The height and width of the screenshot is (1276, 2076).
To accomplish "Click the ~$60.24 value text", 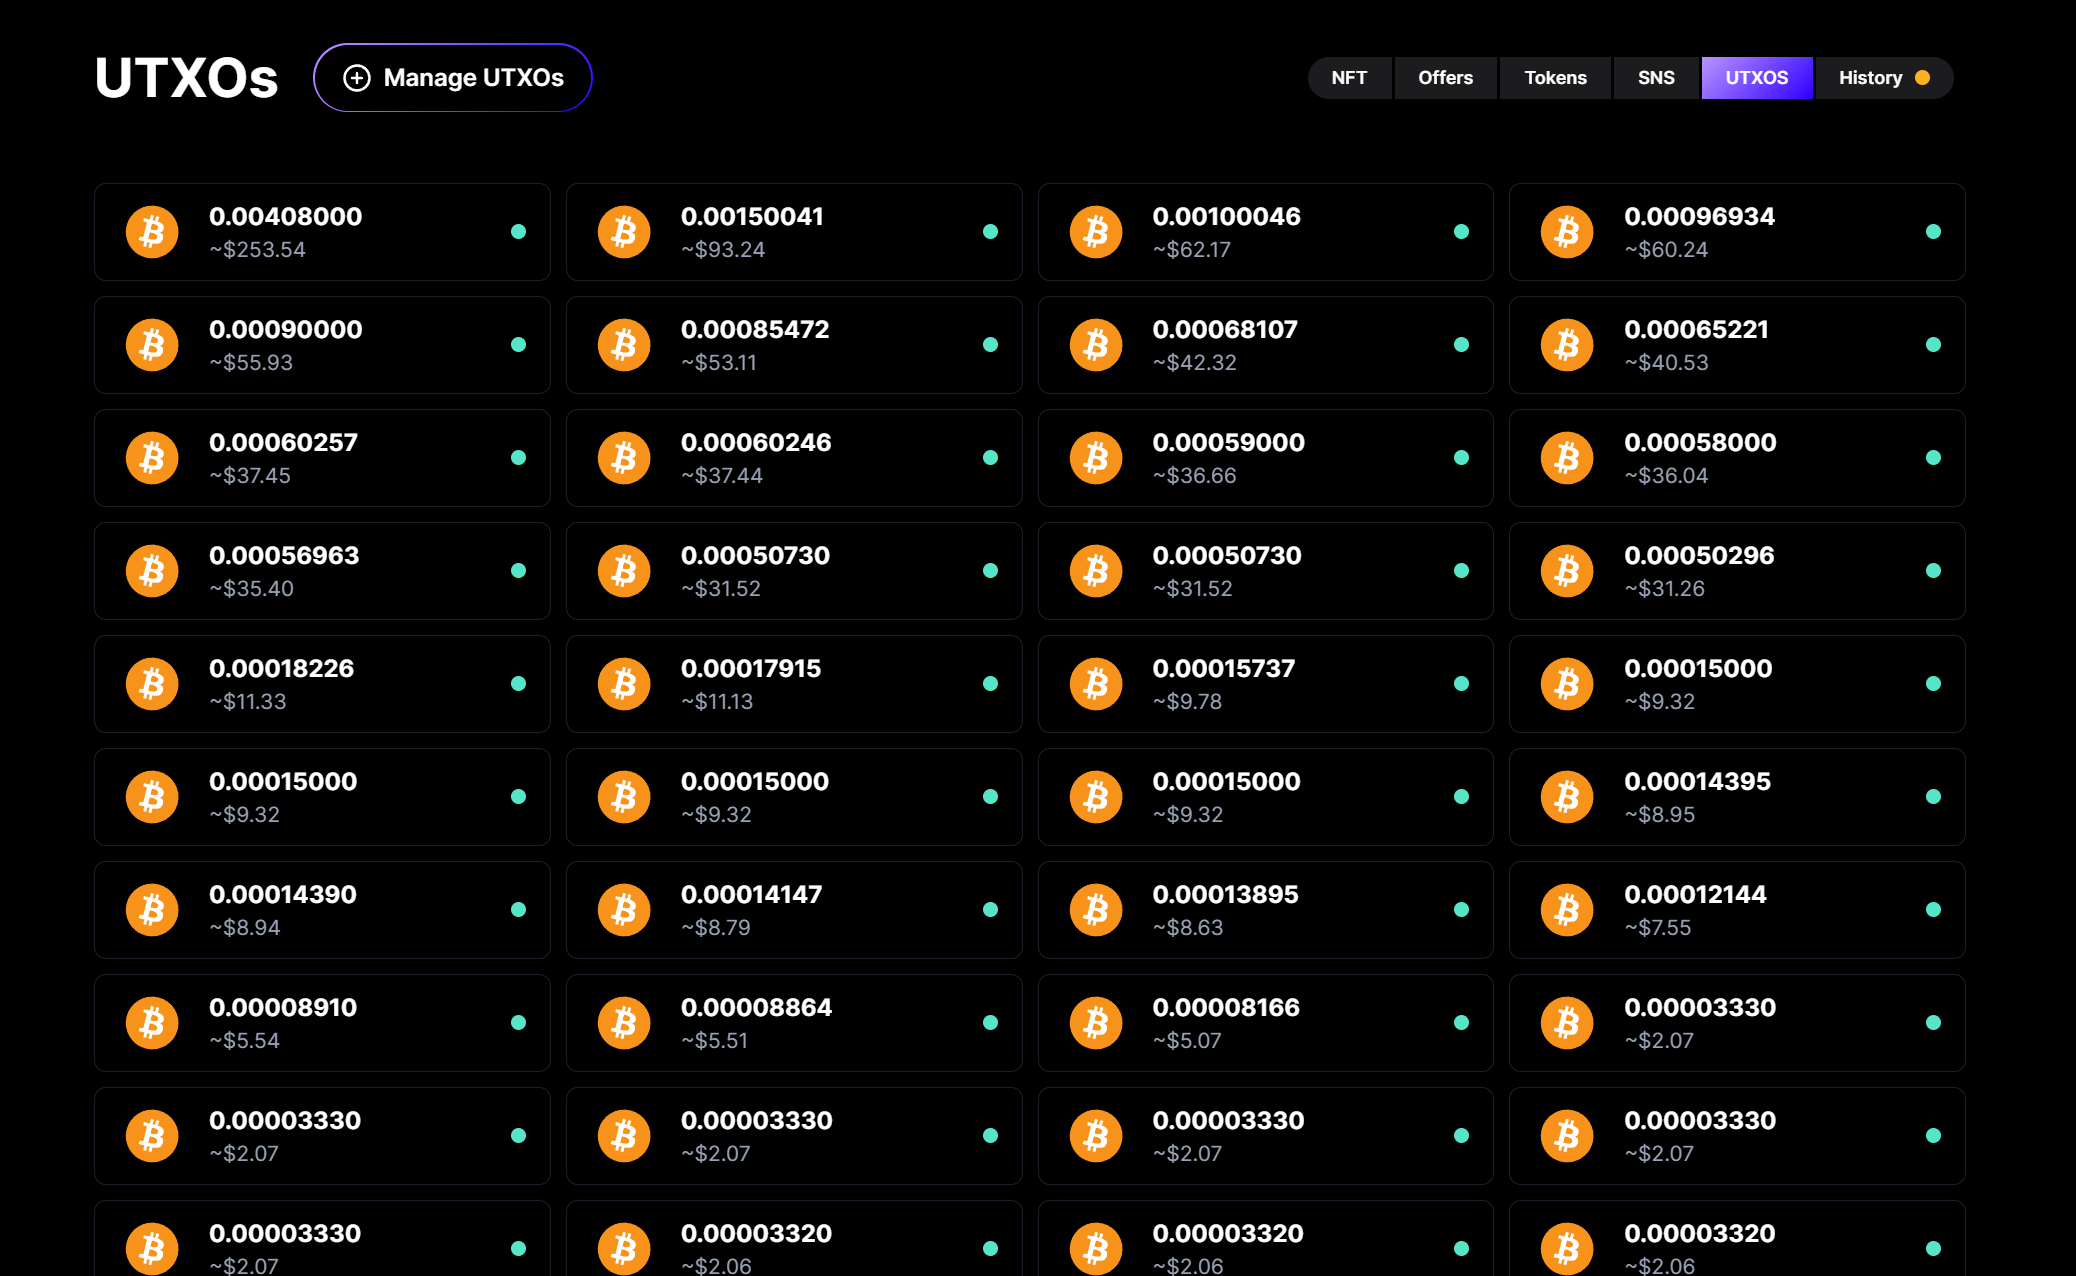I will click(x=1666, y=250).
